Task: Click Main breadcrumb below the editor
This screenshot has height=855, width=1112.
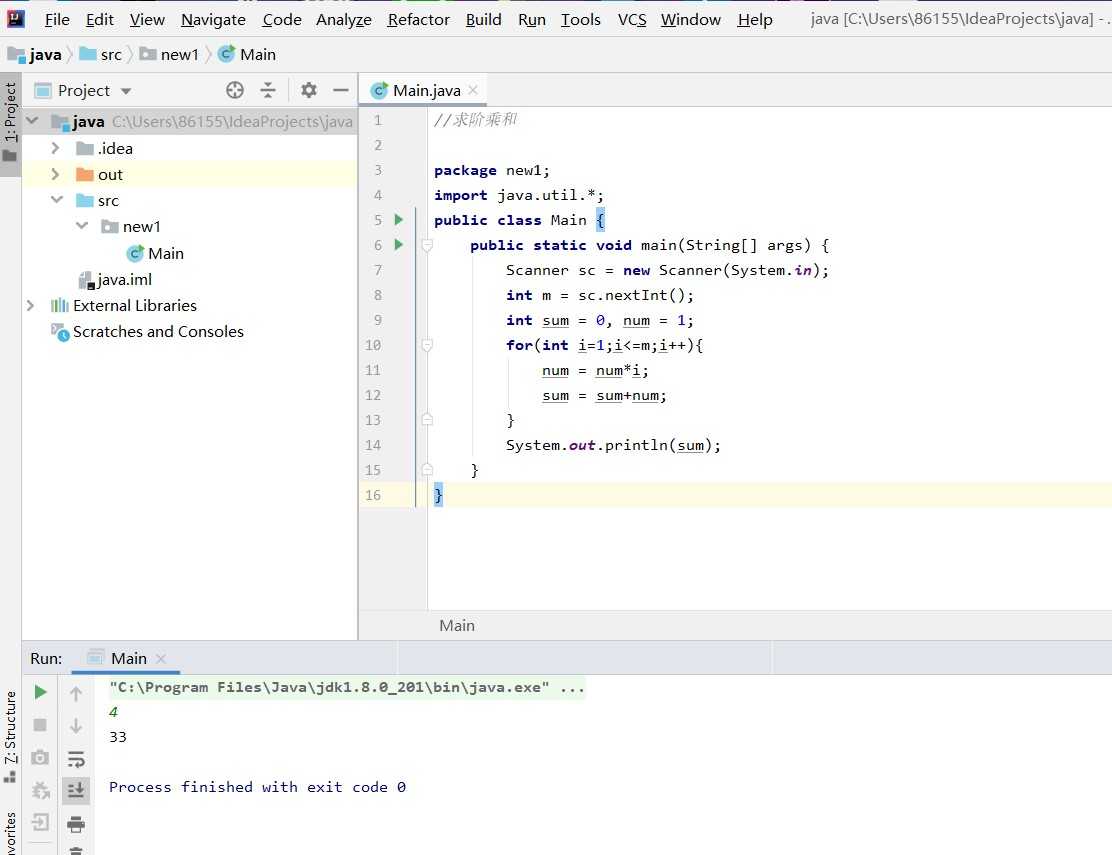Action: [x=457, y=625]
